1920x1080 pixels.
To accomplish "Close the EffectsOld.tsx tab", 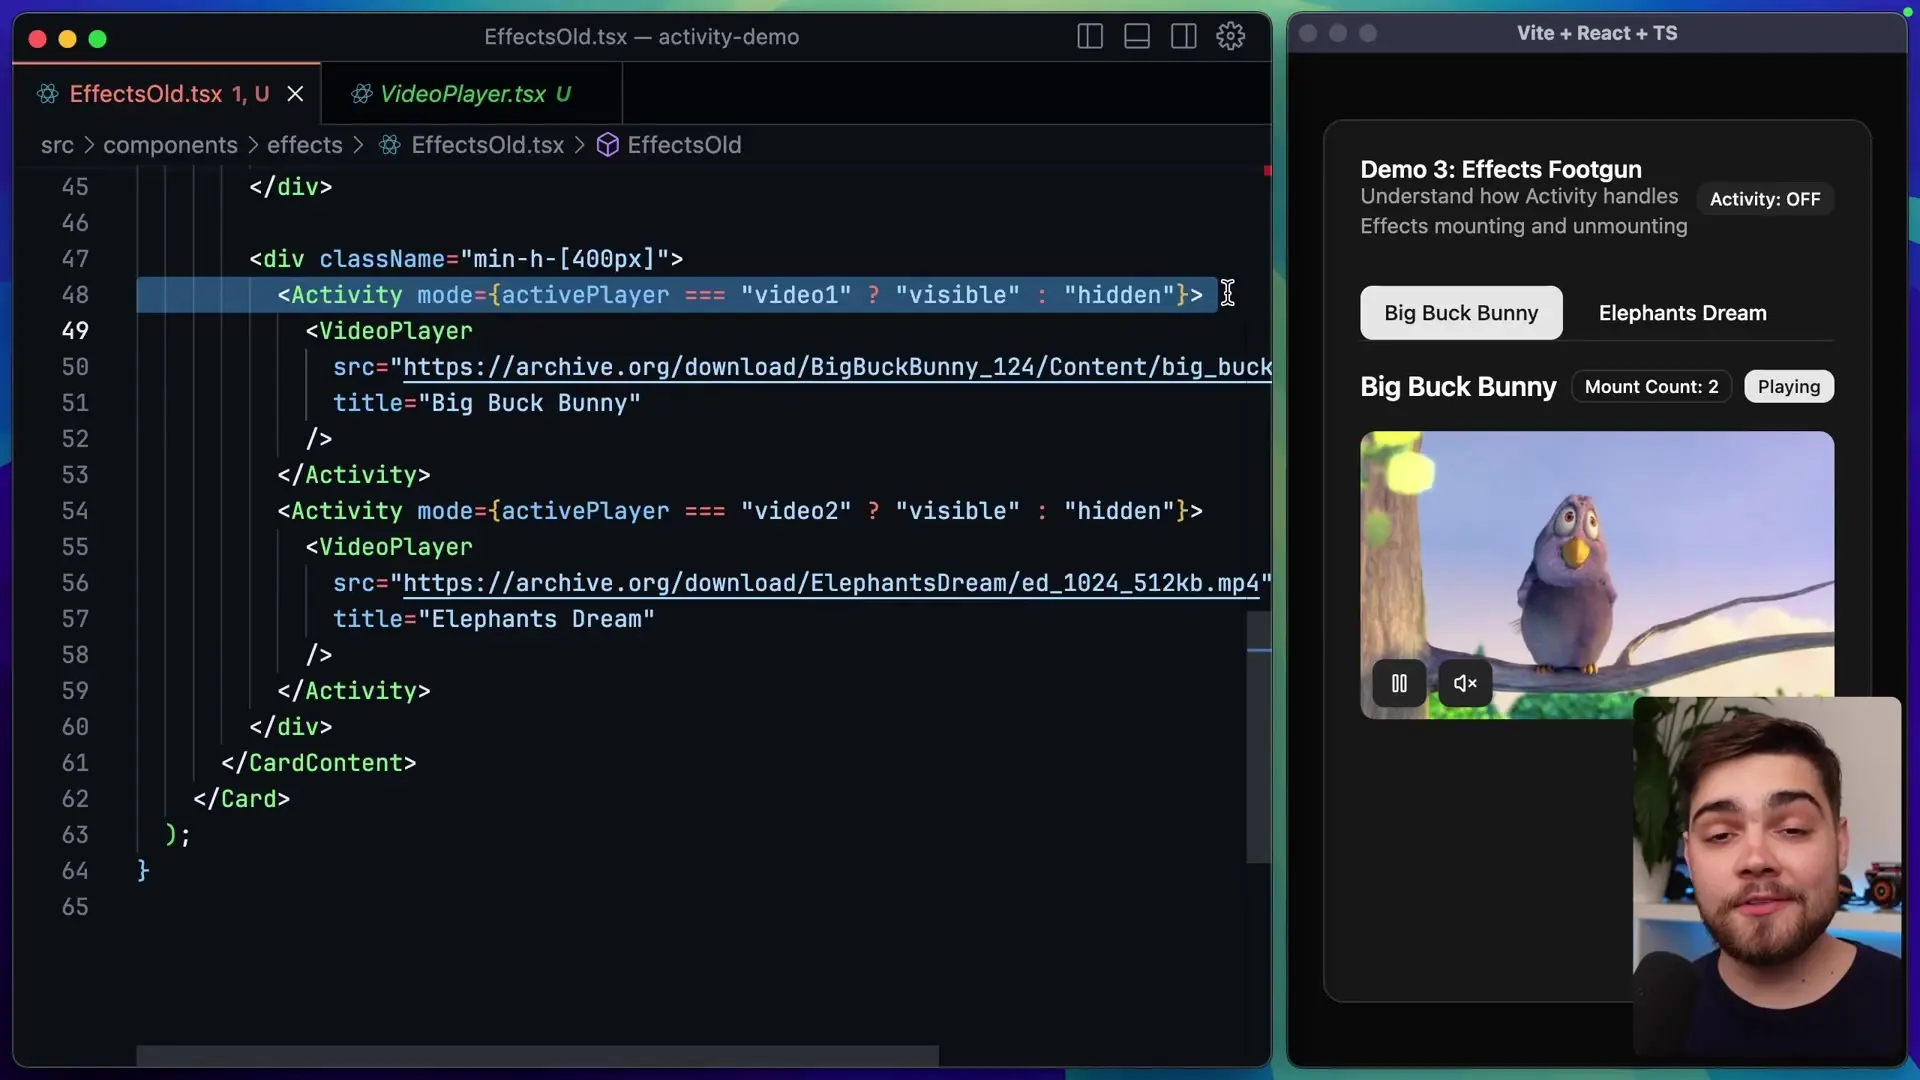I will tap(295, 94).
